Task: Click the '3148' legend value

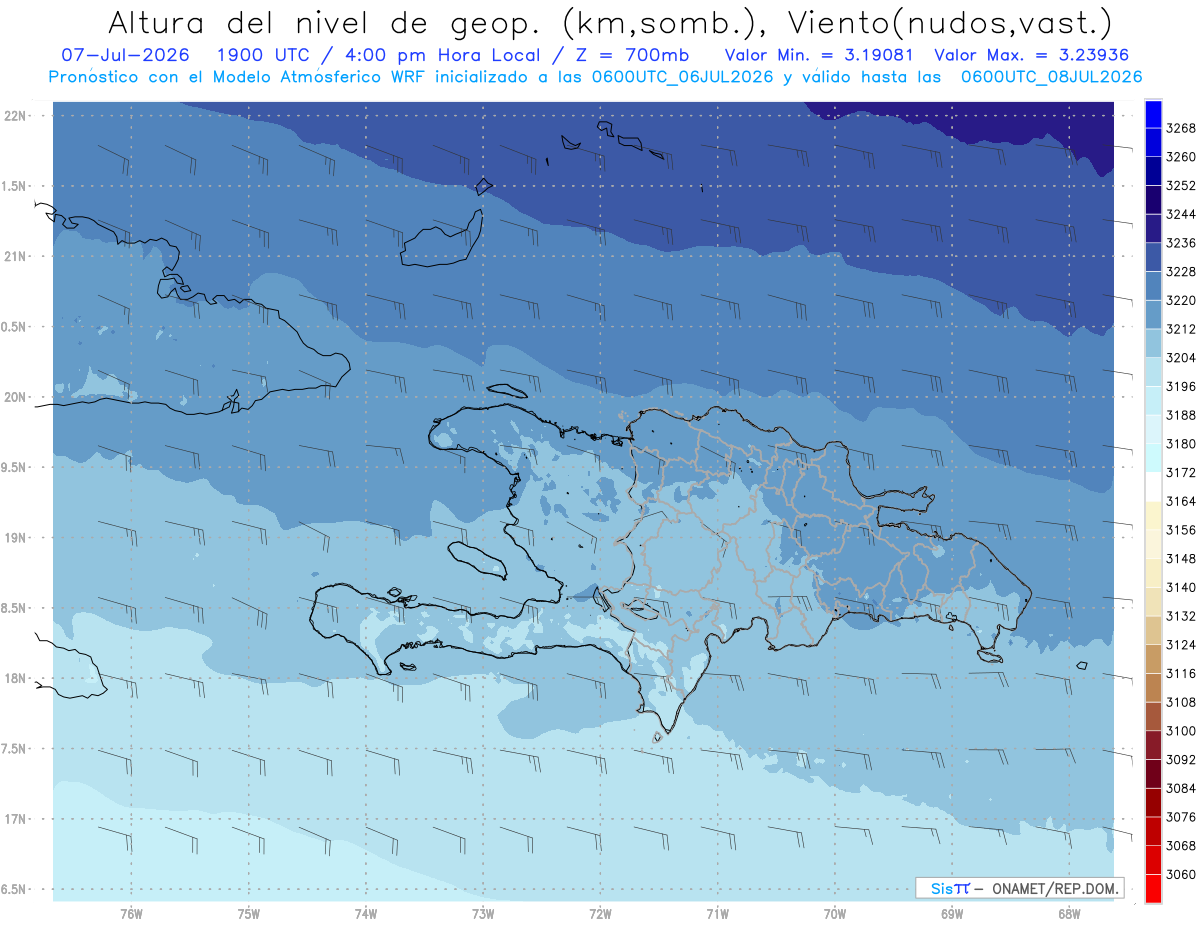Action: 1181,559
